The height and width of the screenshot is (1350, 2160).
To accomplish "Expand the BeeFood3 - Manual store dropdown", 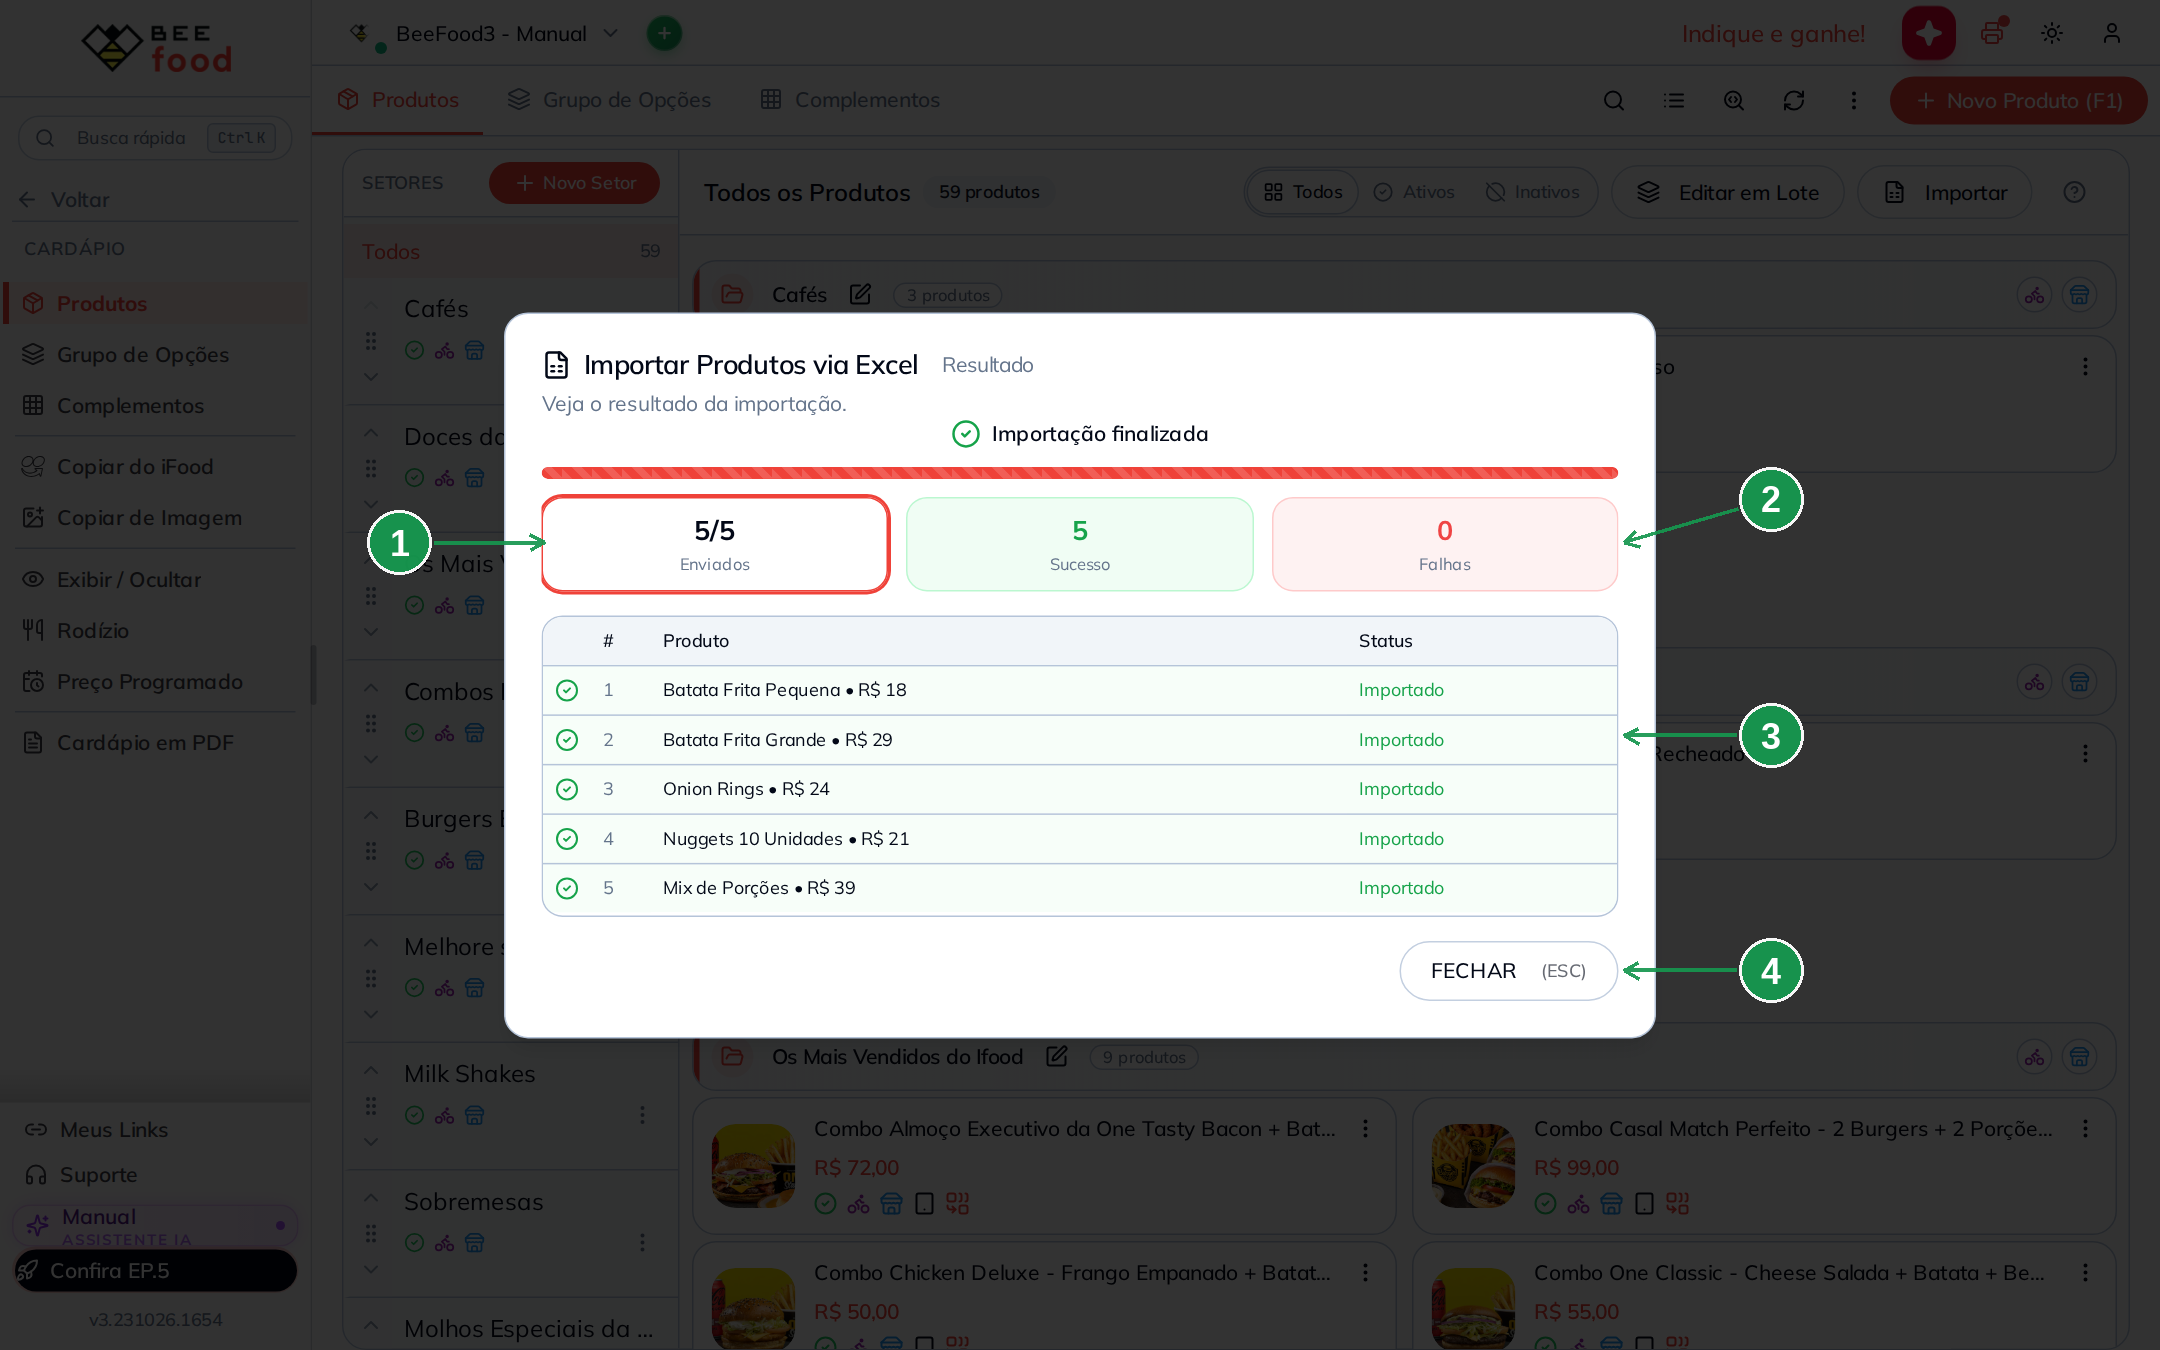I will [x=485, y=33].
